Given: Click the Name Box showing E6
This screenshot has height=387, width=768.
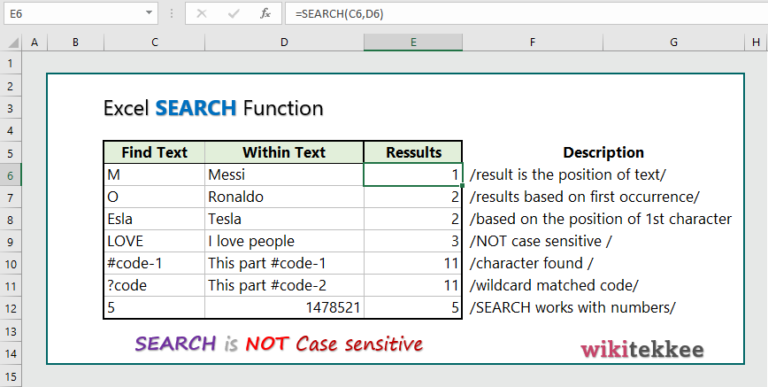Looking at the screenshot, I should click(x=81, y=14).
